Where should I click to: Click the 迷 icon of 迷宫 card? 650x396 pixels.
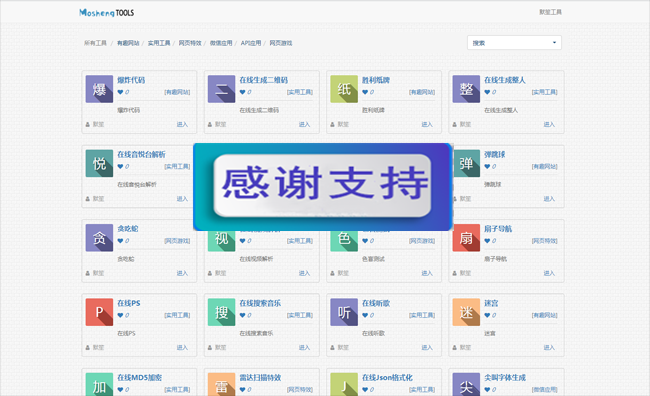pyautogui.click(x=466, y=312)
